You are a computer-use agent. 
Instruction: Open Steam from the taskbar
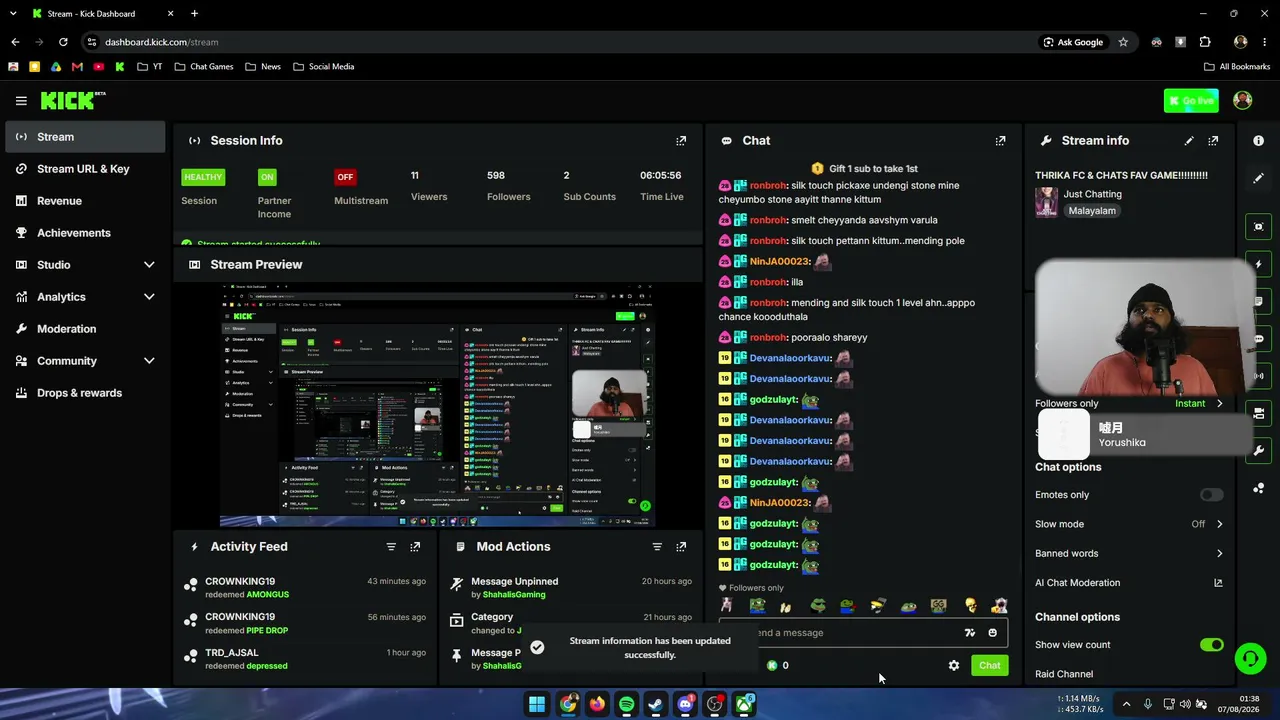[655, 705]
